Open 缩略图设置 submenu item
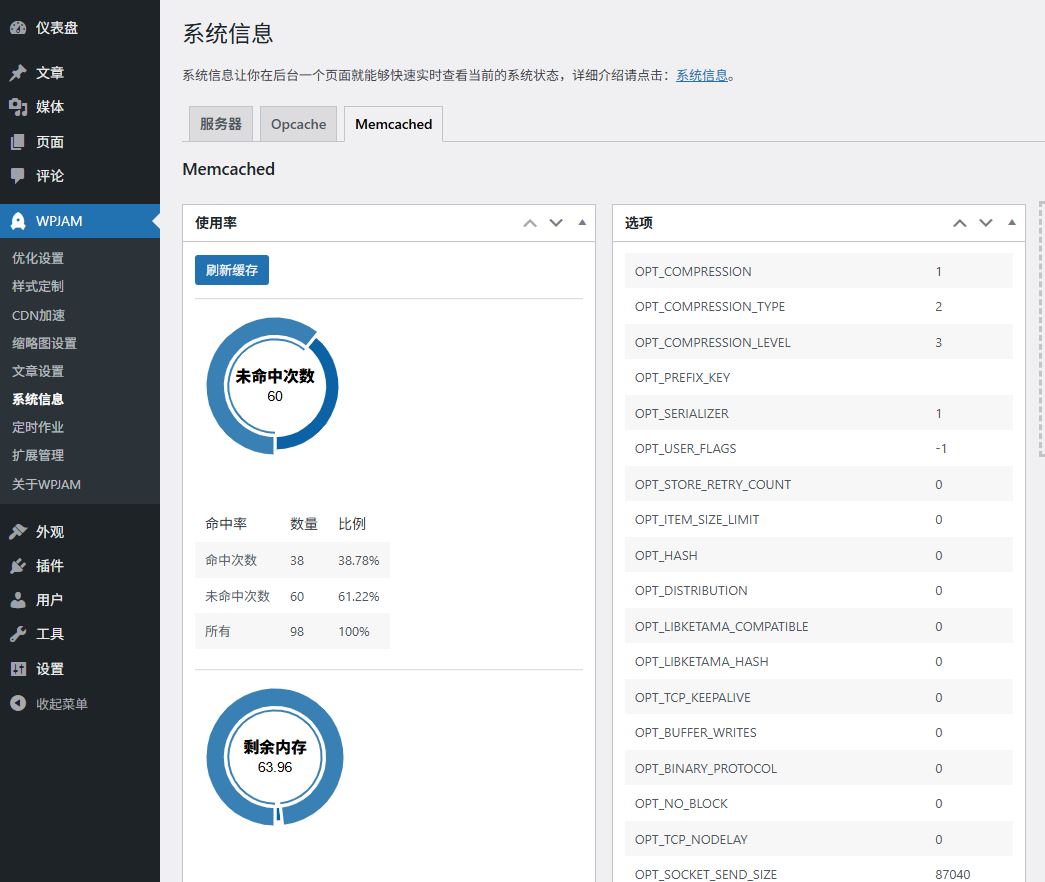This screenshot has width=1045, height=882. (x=45, y=343)
